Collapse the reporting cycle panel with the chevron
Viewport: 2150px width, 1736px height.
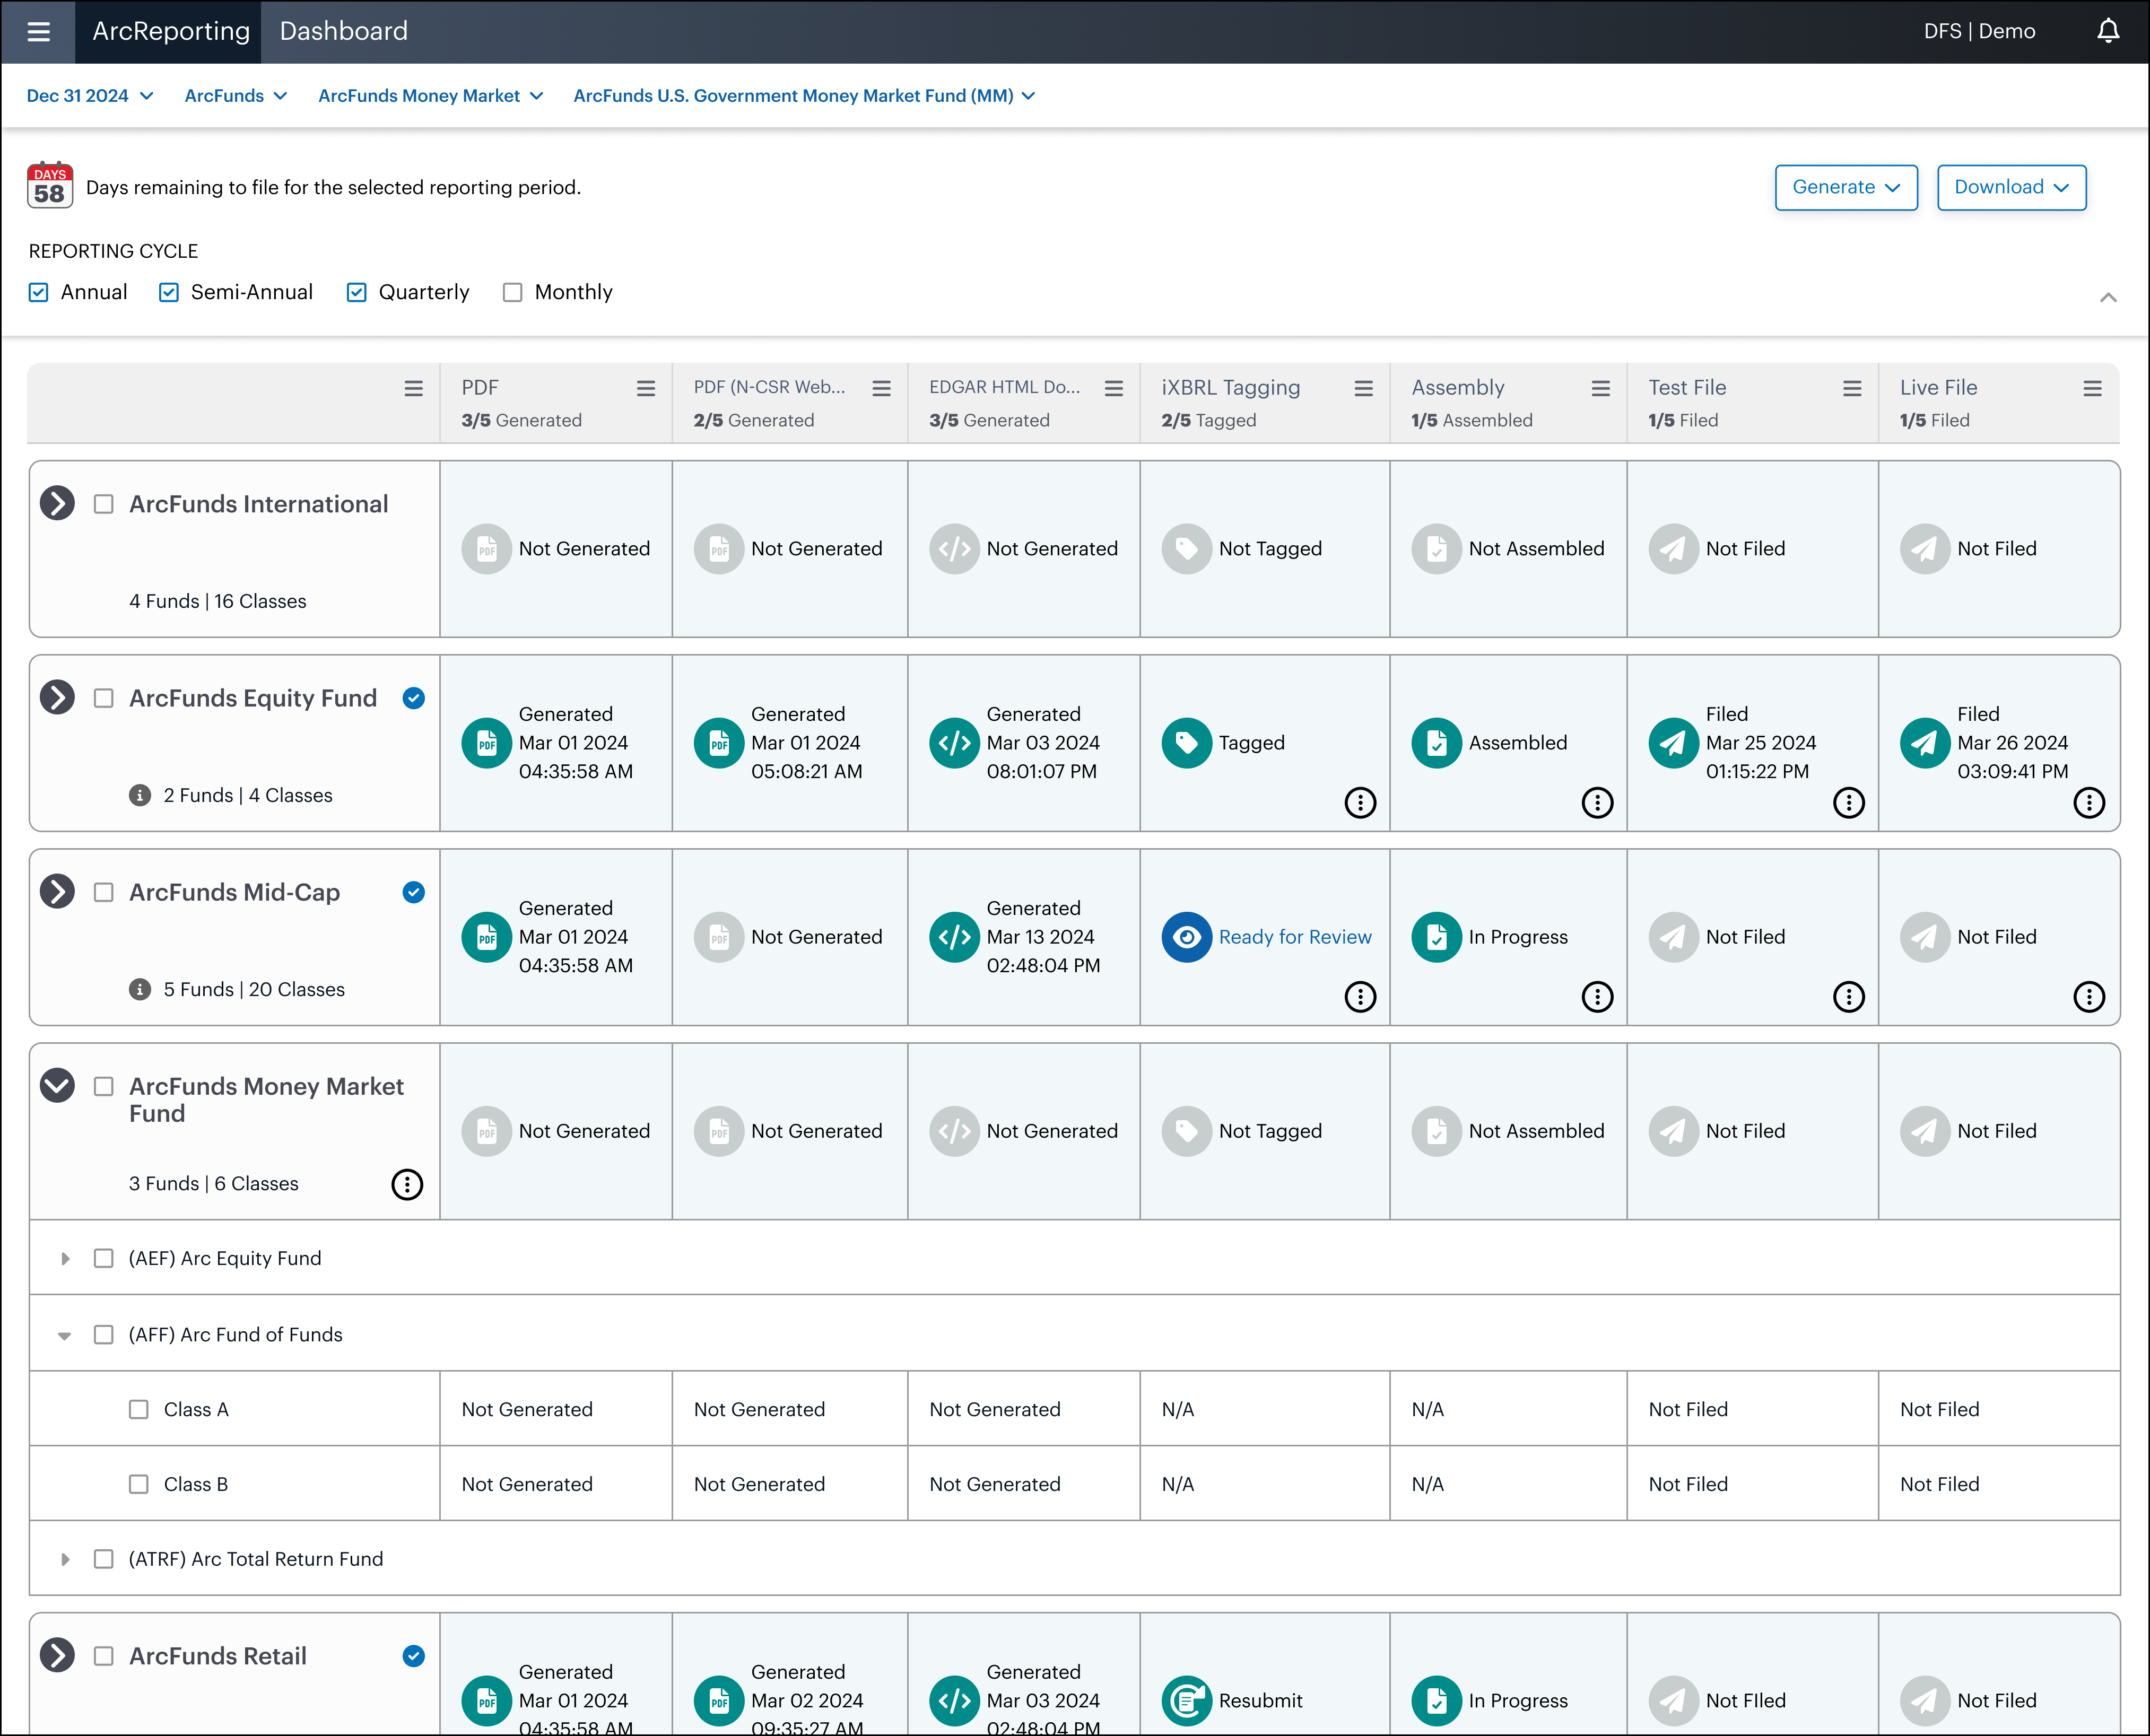point(2108,297)
